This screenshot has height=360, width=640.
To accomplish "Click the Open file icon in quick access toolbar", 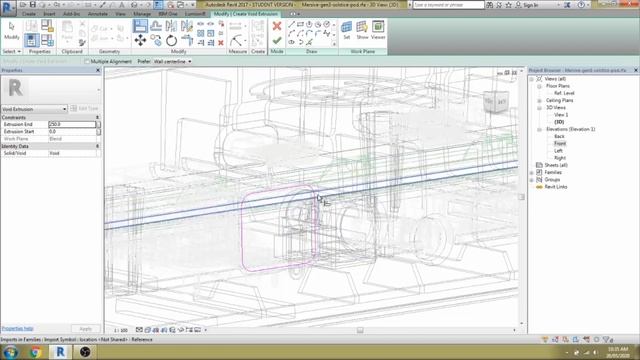I will 23,4.
